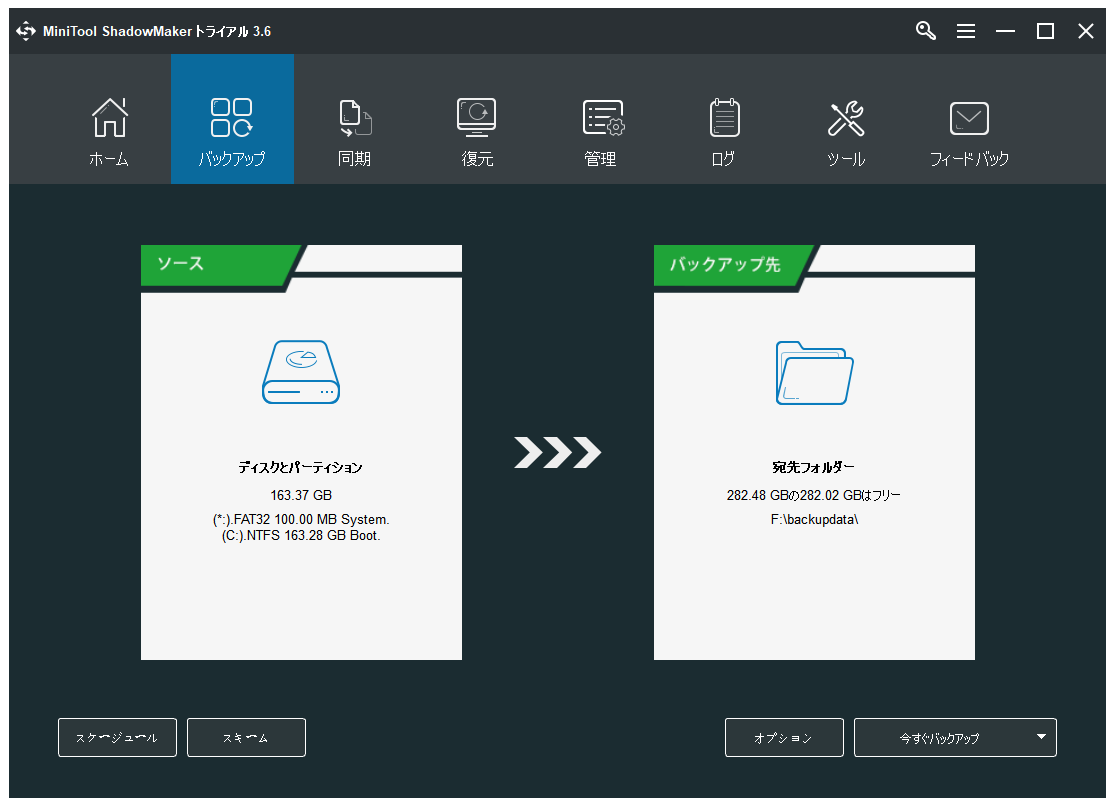
Task: Select the バックアップ (Backup) tab
Action: [x=232, y=120]
